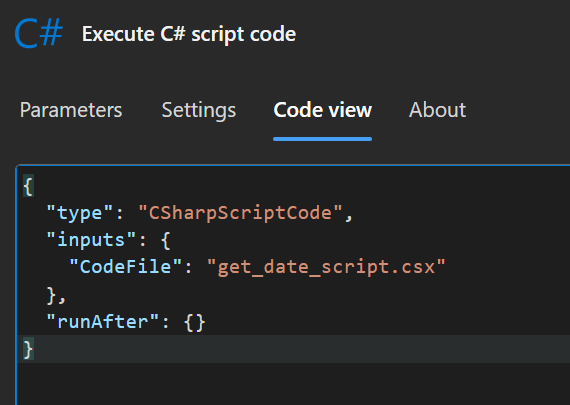This screenshot has height=405, width=570.
Task: Click the empty {} after runAfter
Action: 194,322
